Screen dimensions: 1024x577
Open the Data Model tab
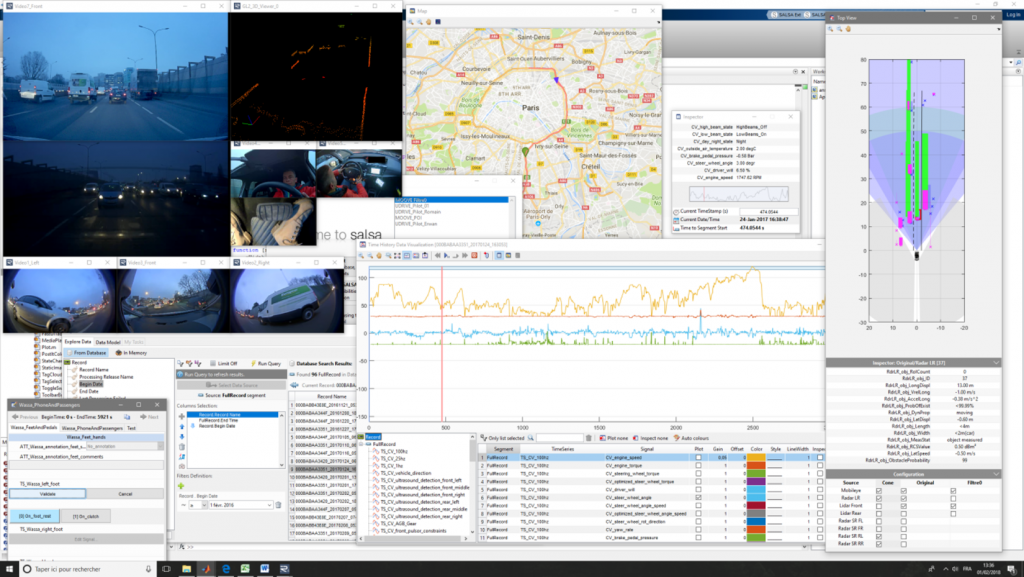108,341
